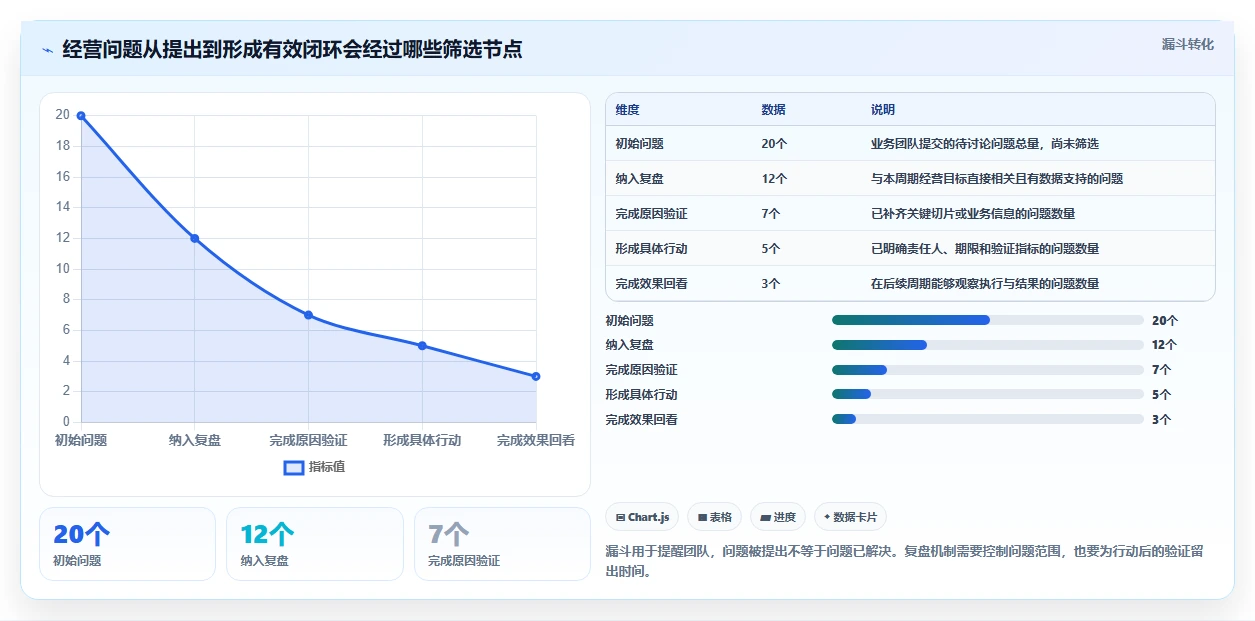1255x621 pixels.
Task: Click description 已补齐关键切片或业务信息的问题数量
Action: coord(973,214)
